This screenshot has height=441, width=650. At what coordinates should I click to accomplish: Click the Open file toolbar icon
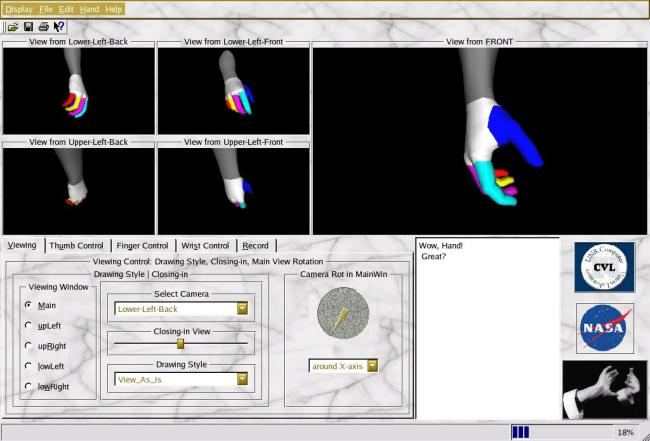14,26
